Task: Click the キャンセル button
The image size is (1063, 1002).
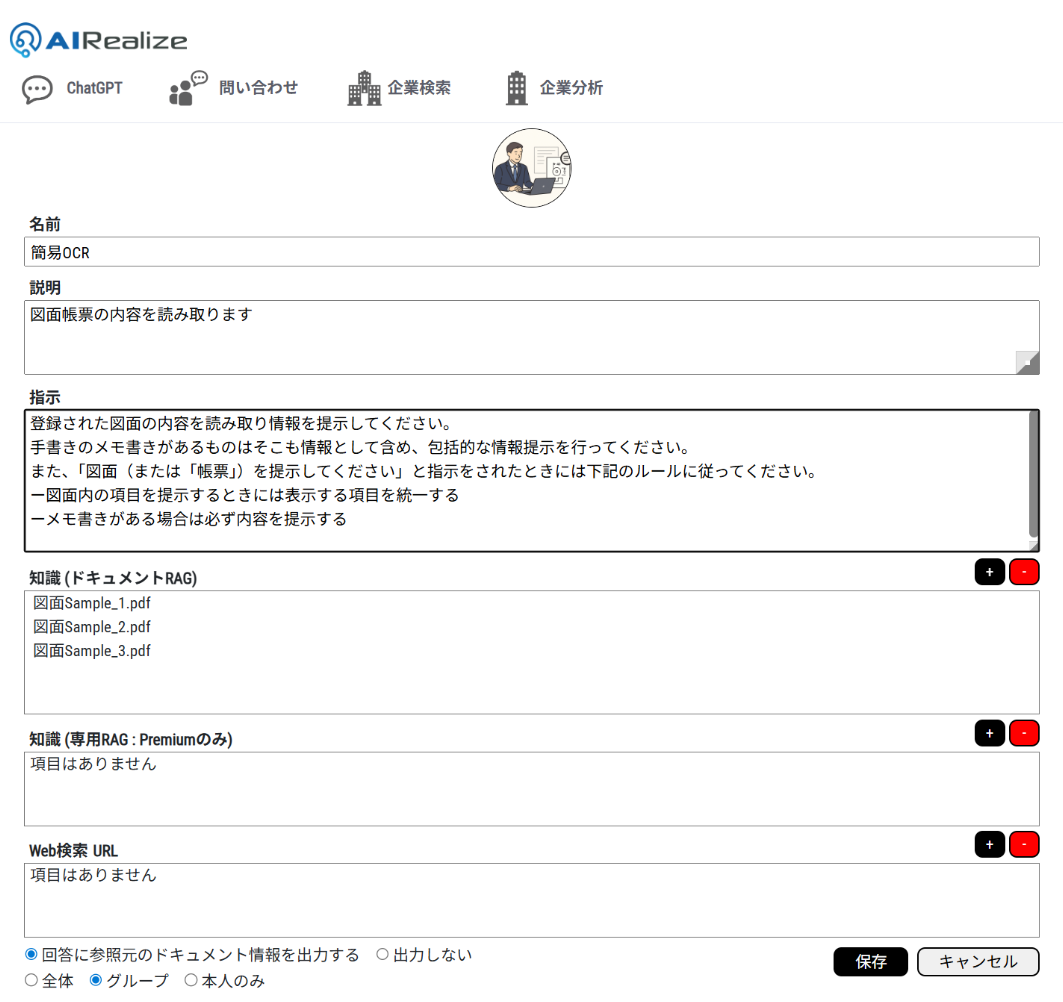Action: click(x=977, y=961)
